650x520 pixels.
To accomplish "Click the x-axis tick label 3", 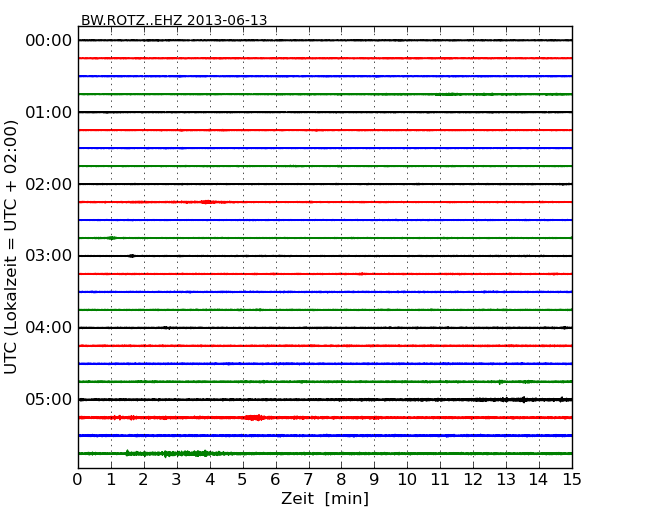I will coord(177,480).
